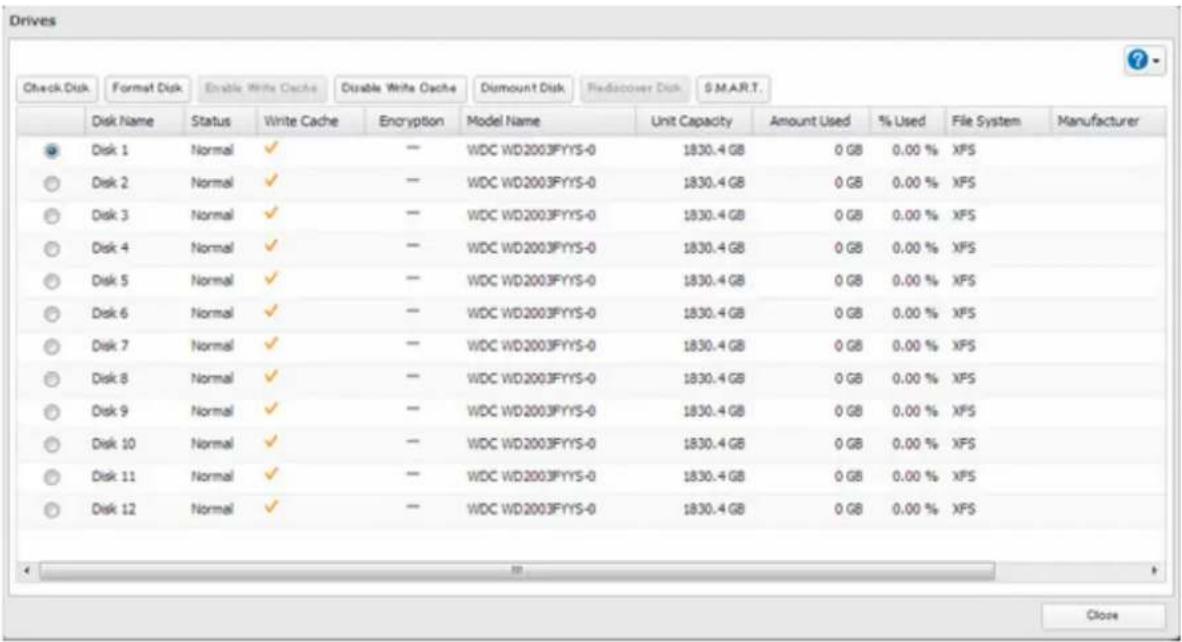The height and width of the screenshot is (642, 1182).
Task: Click the Normal status of Disk 9
Action: pos(212,411)
